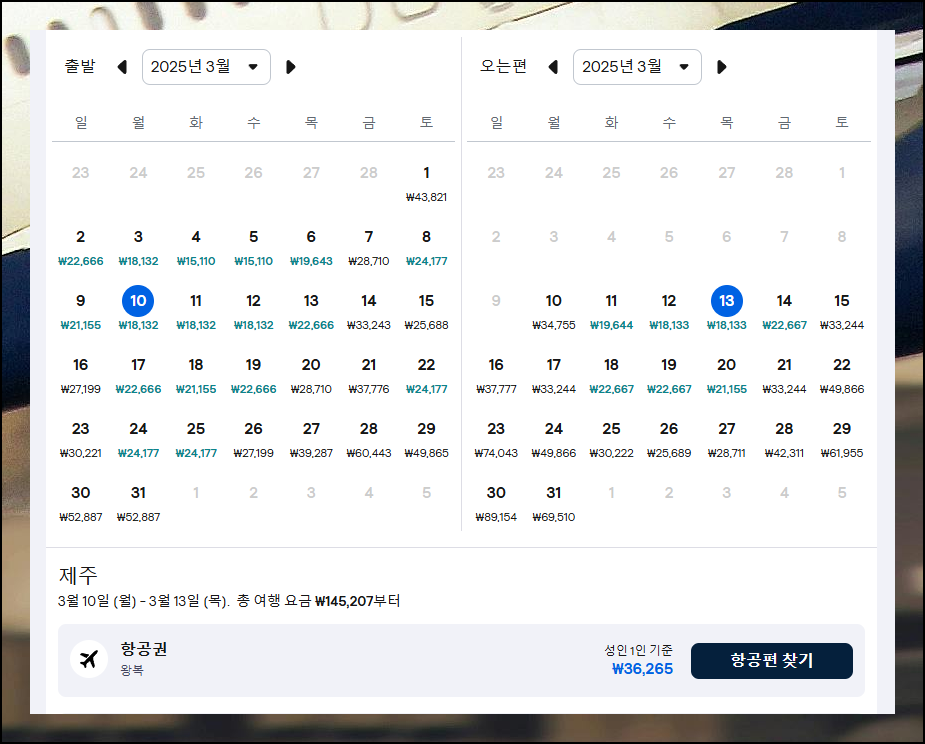Select departure date 6 priced ₩19,643
The image size is (925, 744).
pos(311,248)
